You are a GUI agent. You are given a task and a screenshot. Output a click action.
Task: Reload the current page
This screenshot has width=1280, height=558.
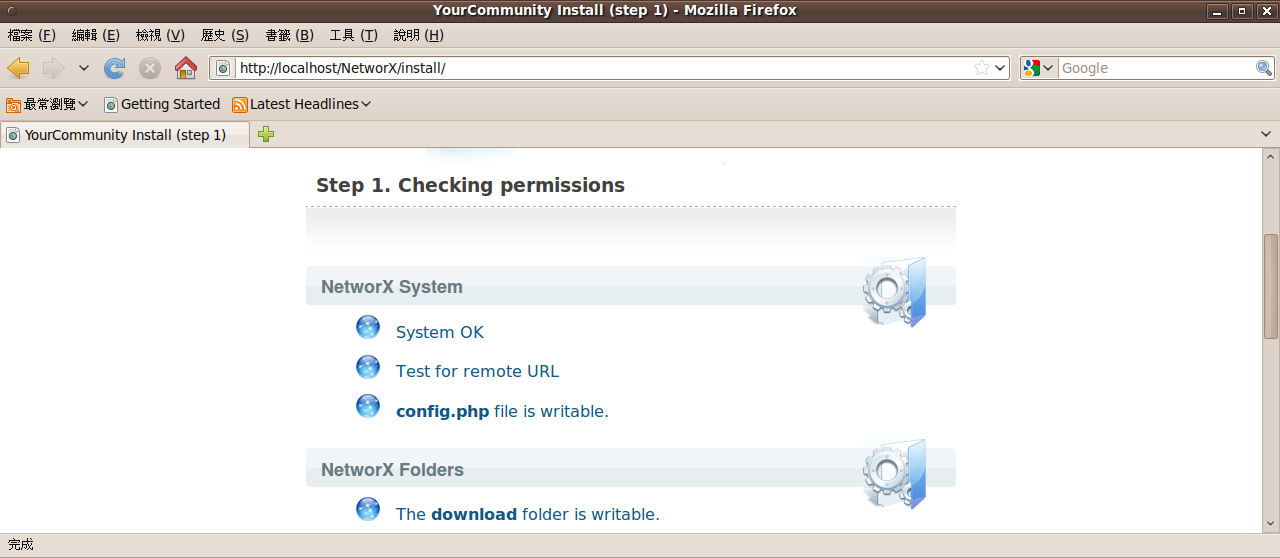click(115, 68)
